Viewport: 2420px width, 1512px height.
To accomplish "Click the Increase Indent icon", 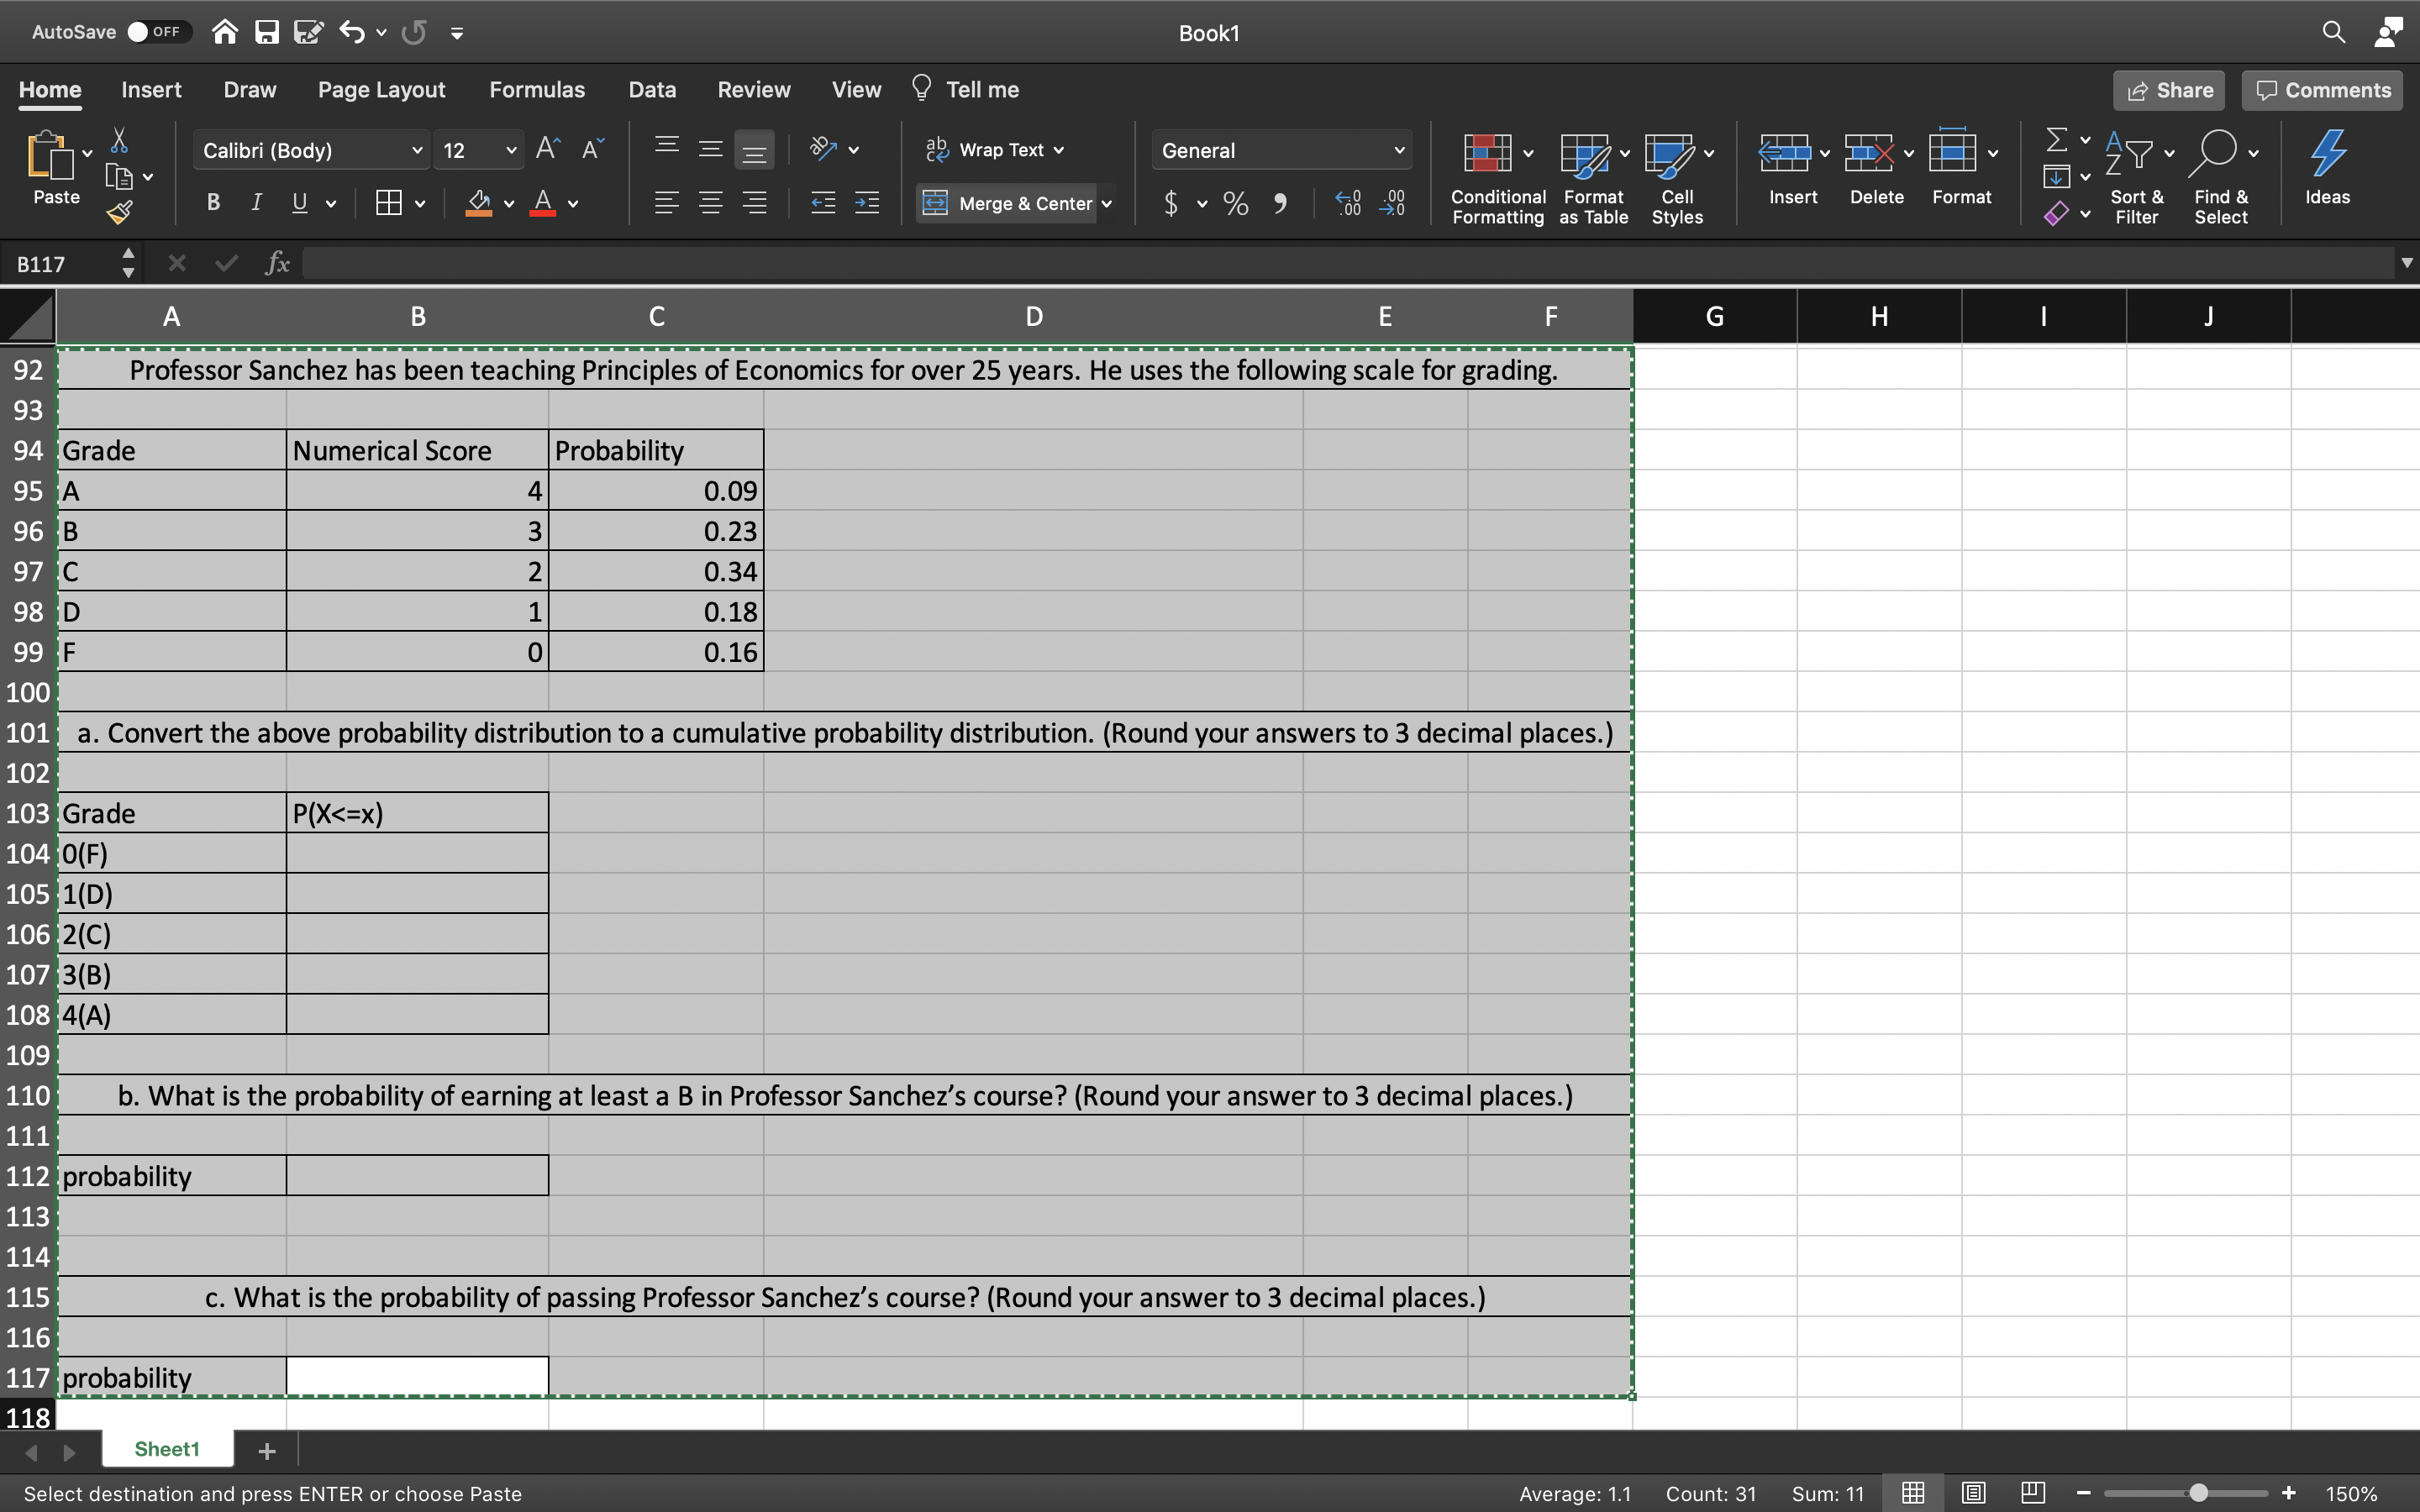I will pyautogui.click(x=867, y=204).
